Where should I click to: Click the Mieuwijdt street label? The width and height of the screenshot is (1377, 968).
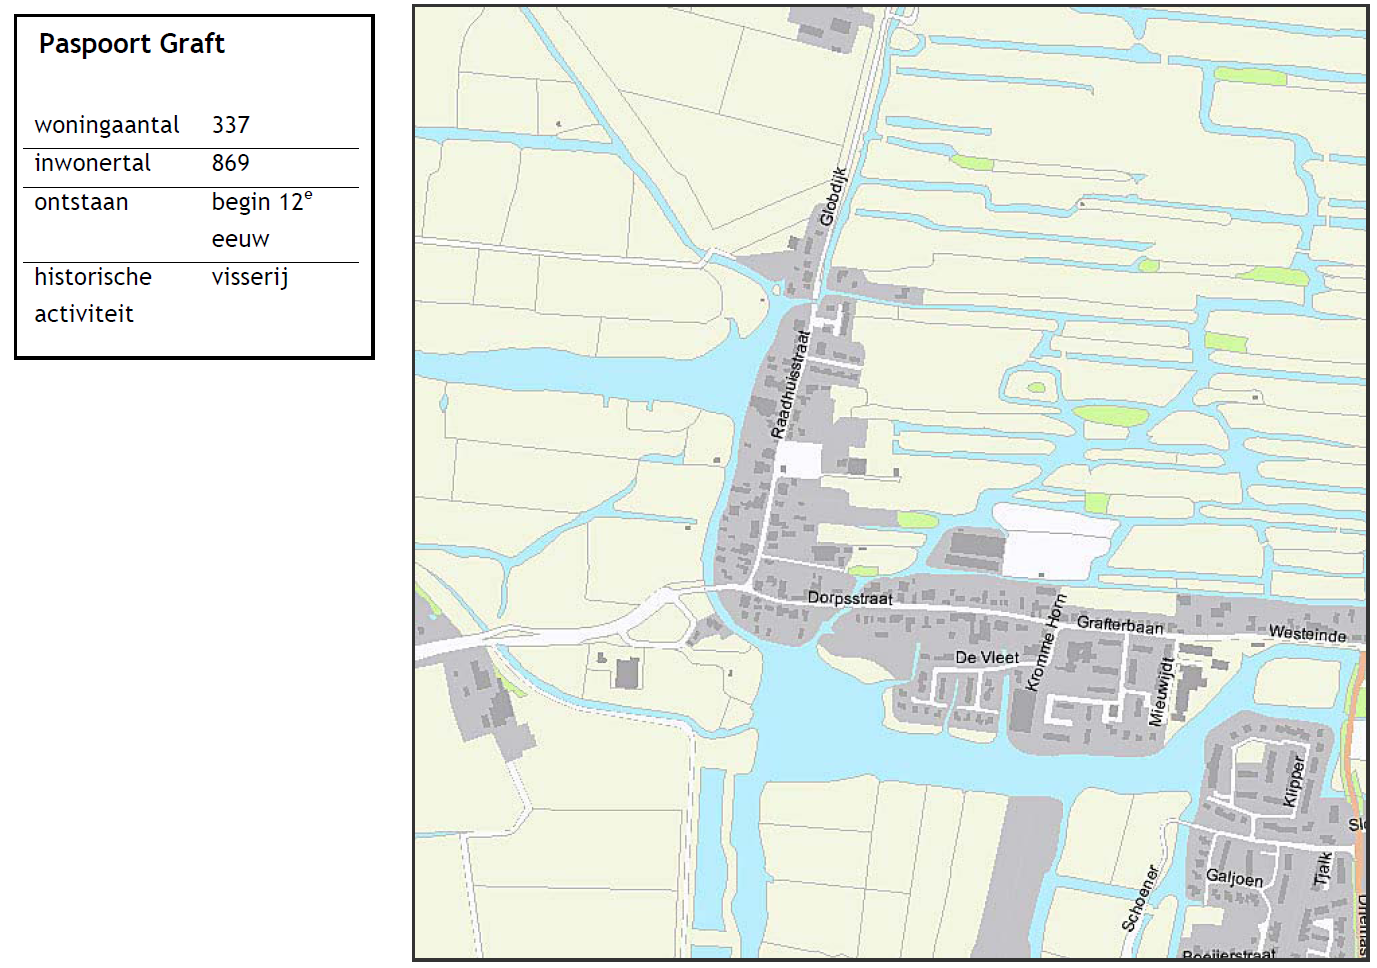coord(1161,691)
